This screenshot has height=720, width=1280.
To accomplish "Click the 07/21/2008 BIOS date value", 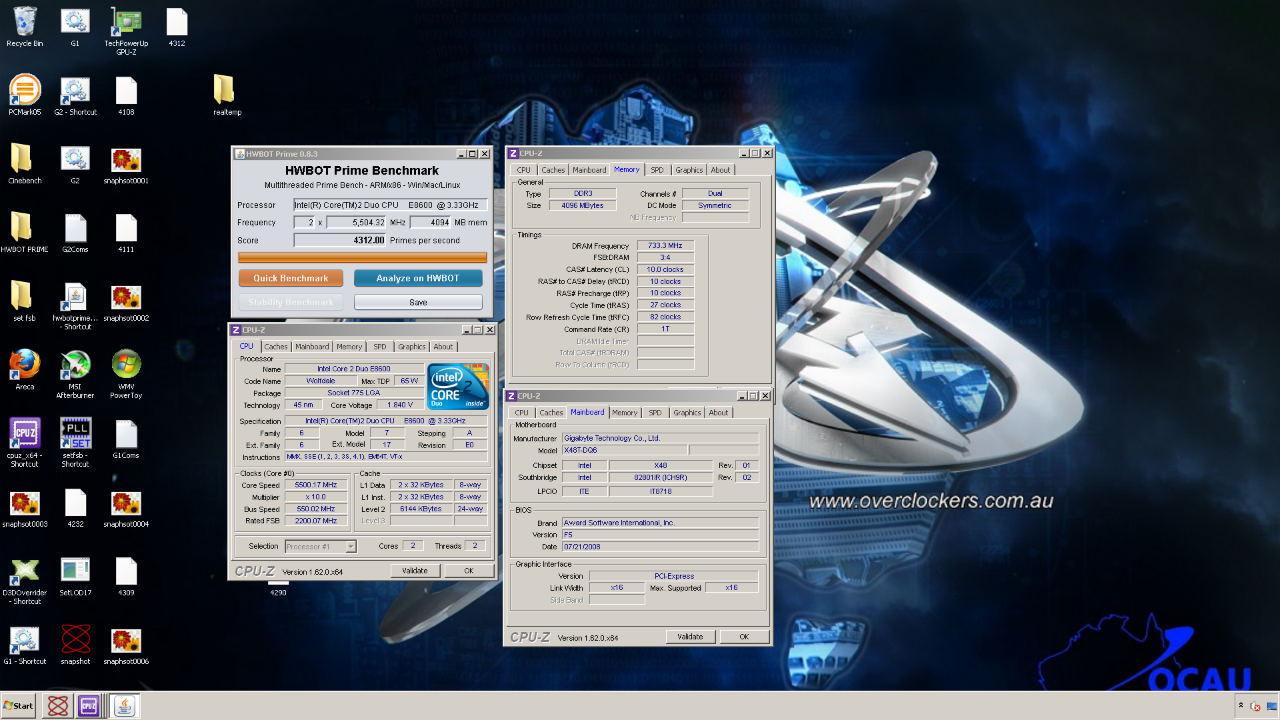I will coord(660,546).
